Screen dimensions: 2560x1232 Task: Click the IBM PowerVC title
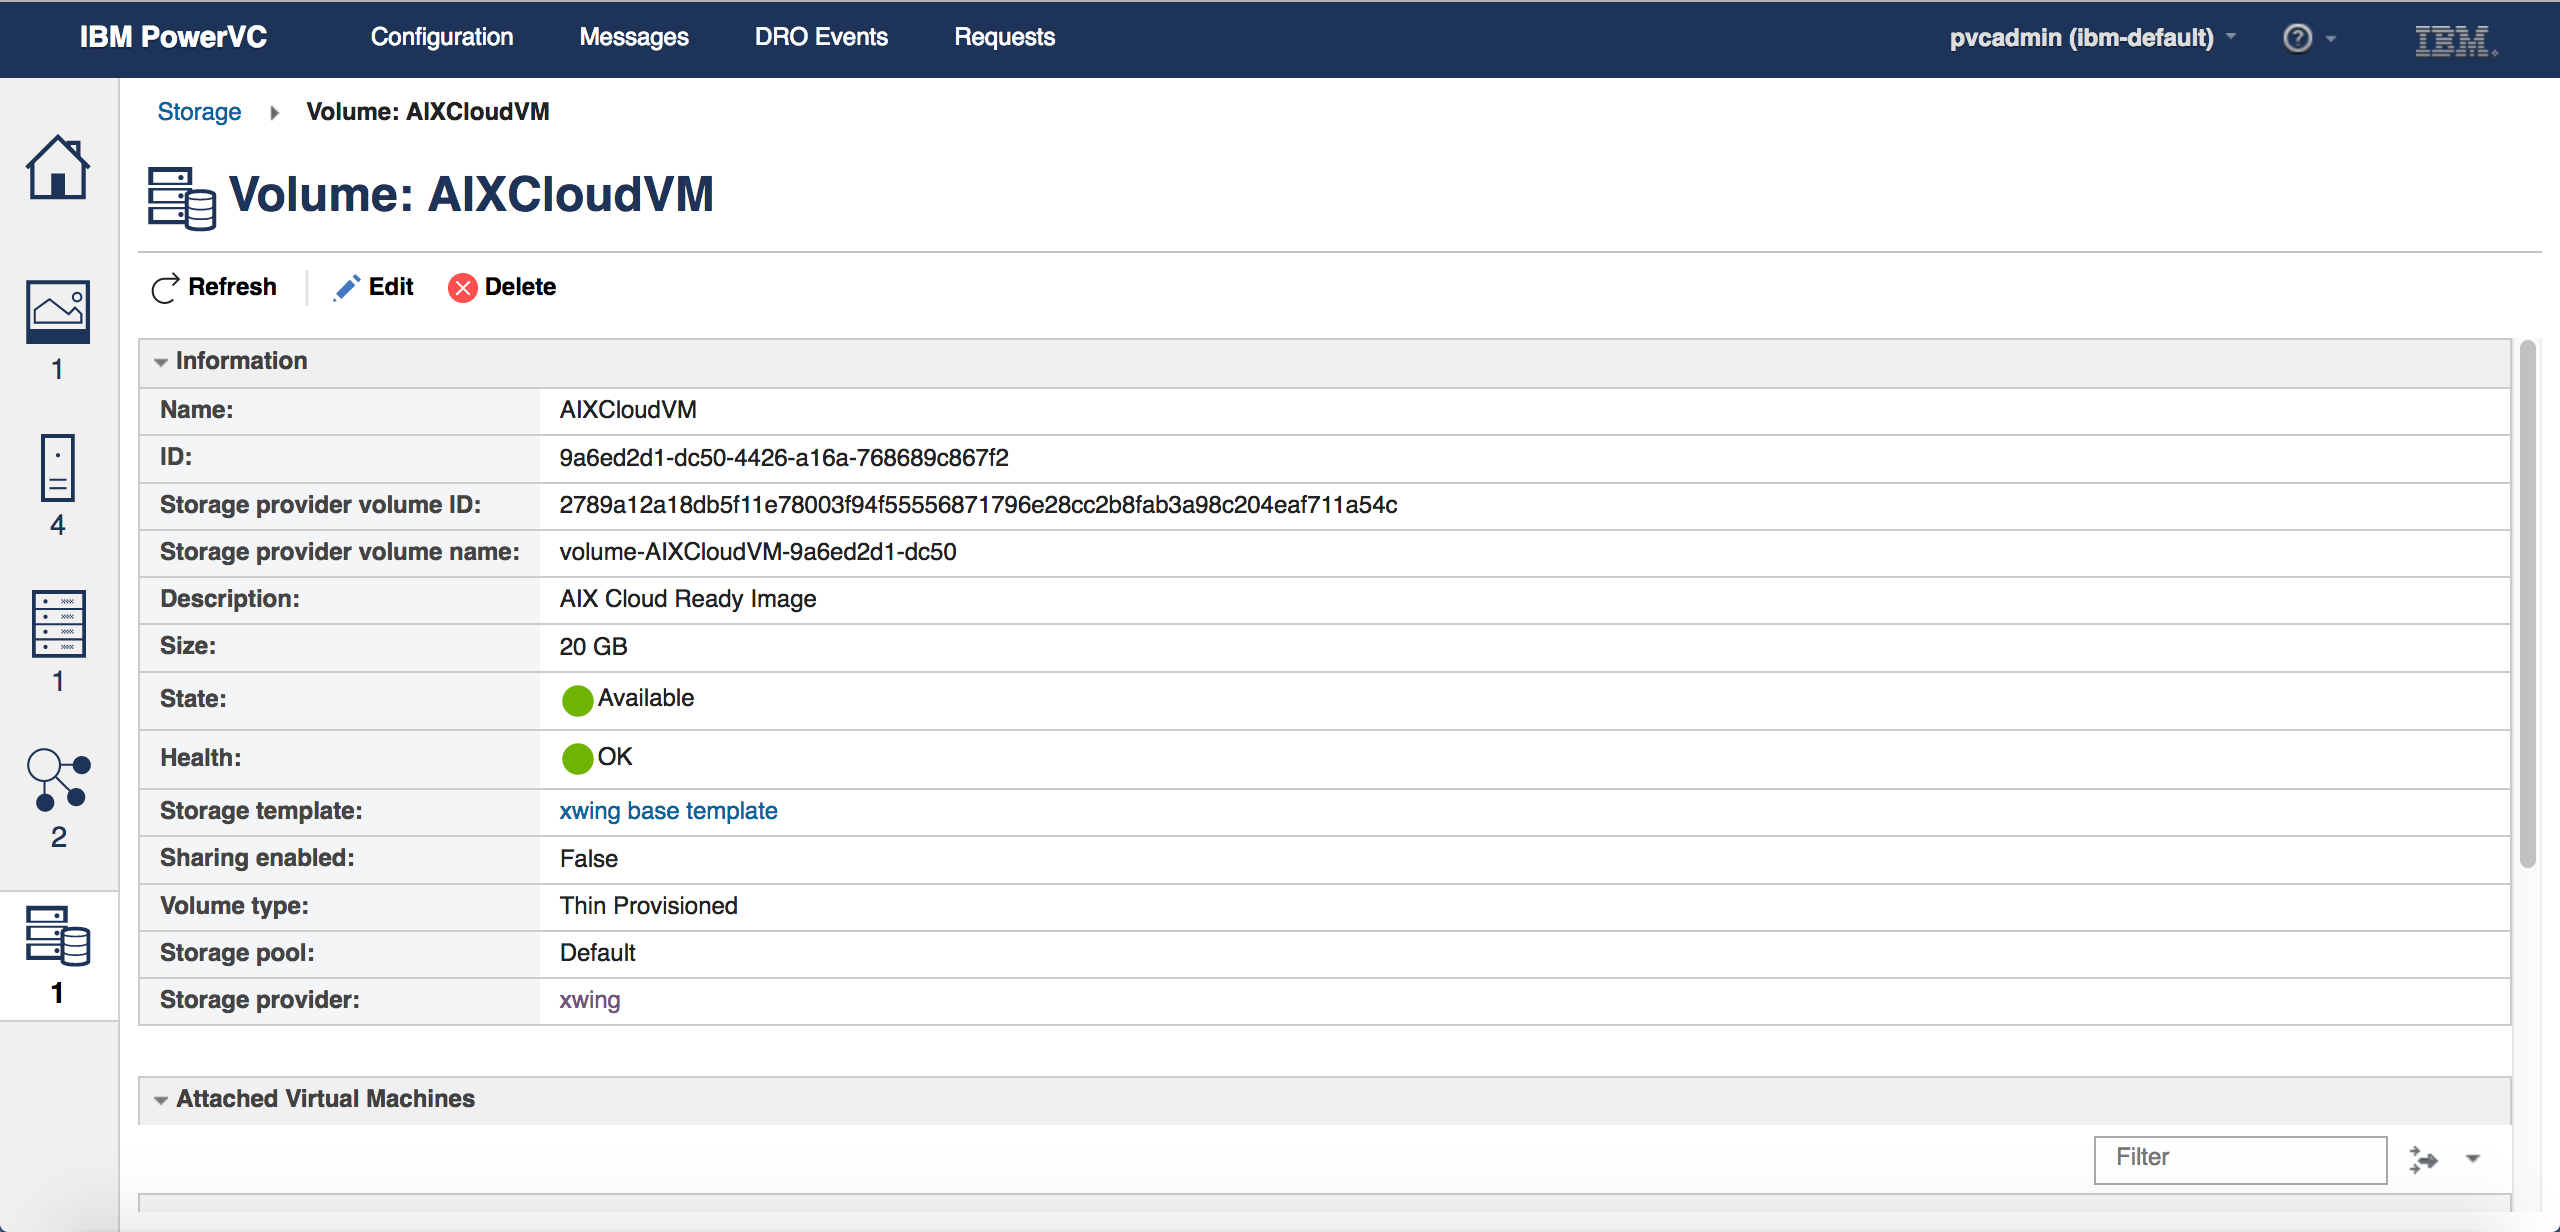point(173,37)
